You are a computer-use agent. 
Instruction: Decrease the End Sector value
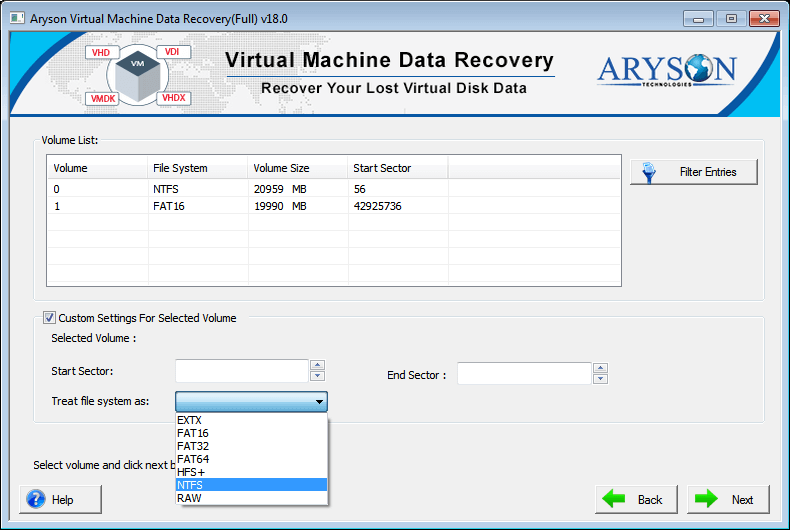point(600,379)
